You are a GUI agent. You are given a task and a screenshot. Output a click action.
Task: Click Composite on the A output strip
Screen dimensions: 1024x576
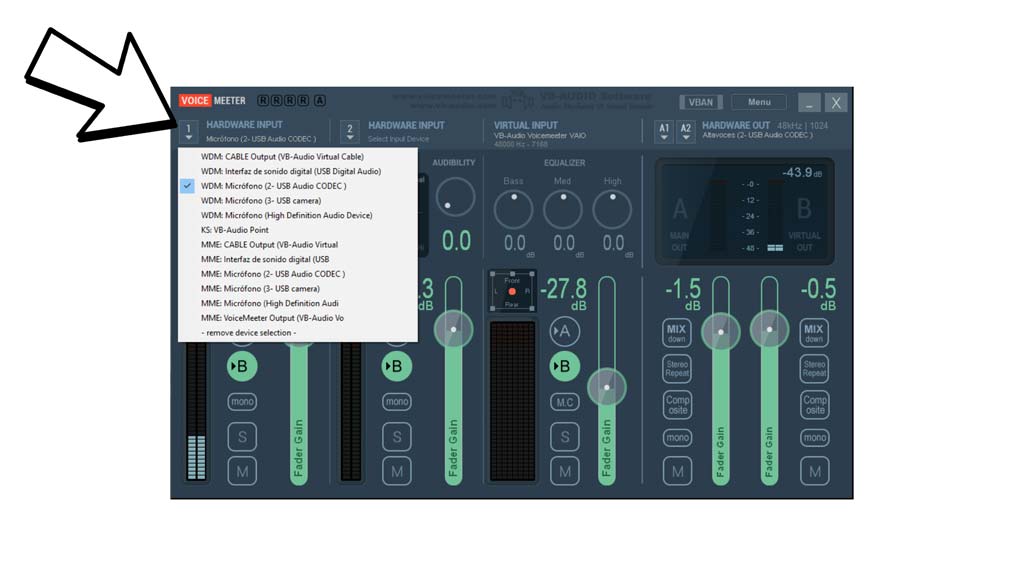(677, 404)
